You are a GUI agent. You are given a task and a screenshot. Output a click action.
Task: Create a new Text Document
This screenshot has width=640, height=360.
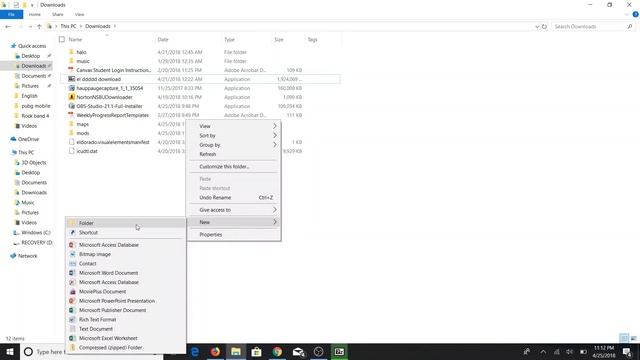click(125, 329)
